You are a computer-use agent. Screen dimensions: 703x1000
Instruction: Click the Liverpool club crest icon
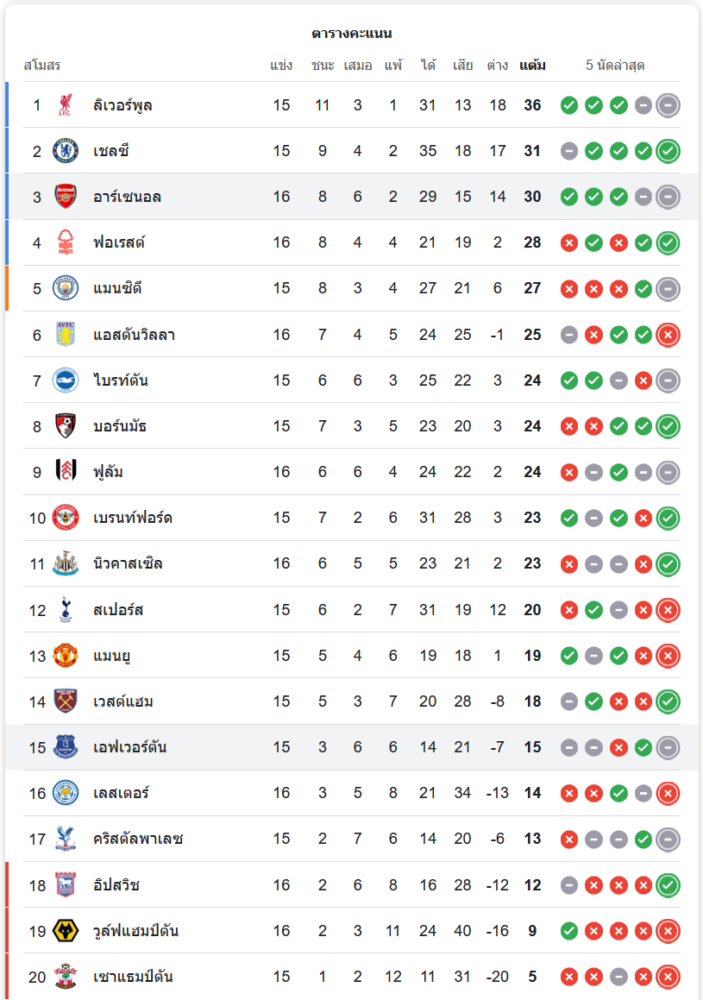(65, 105)
